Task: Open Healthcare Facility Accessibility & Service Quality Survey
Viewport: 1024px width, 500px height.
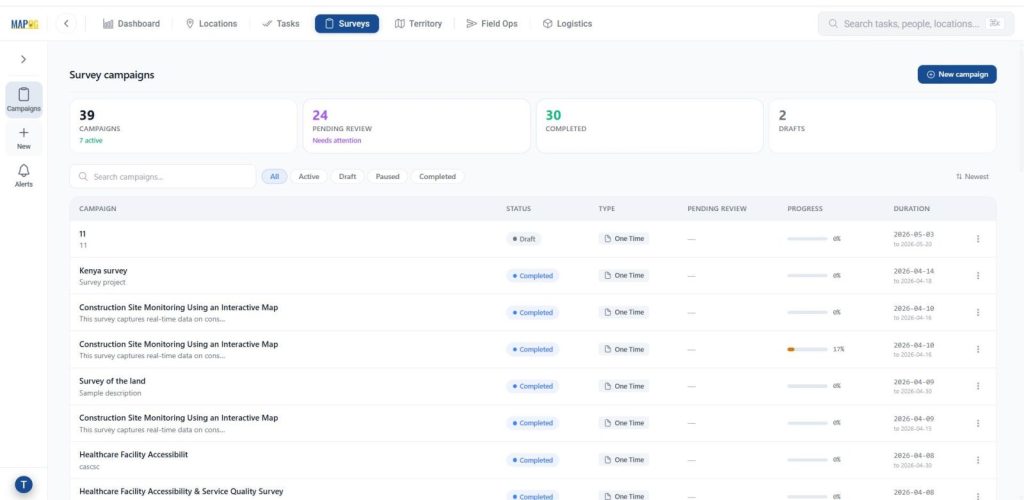Action: click(x=181, y=491)
